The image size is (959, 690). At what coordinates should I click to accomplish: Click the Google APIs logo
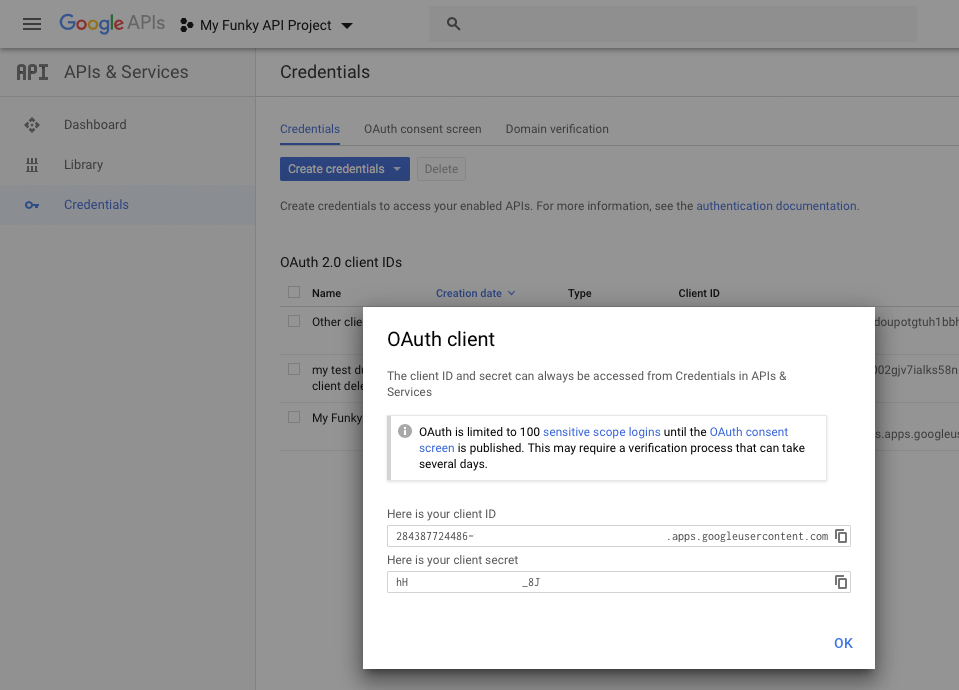(112, 24)
